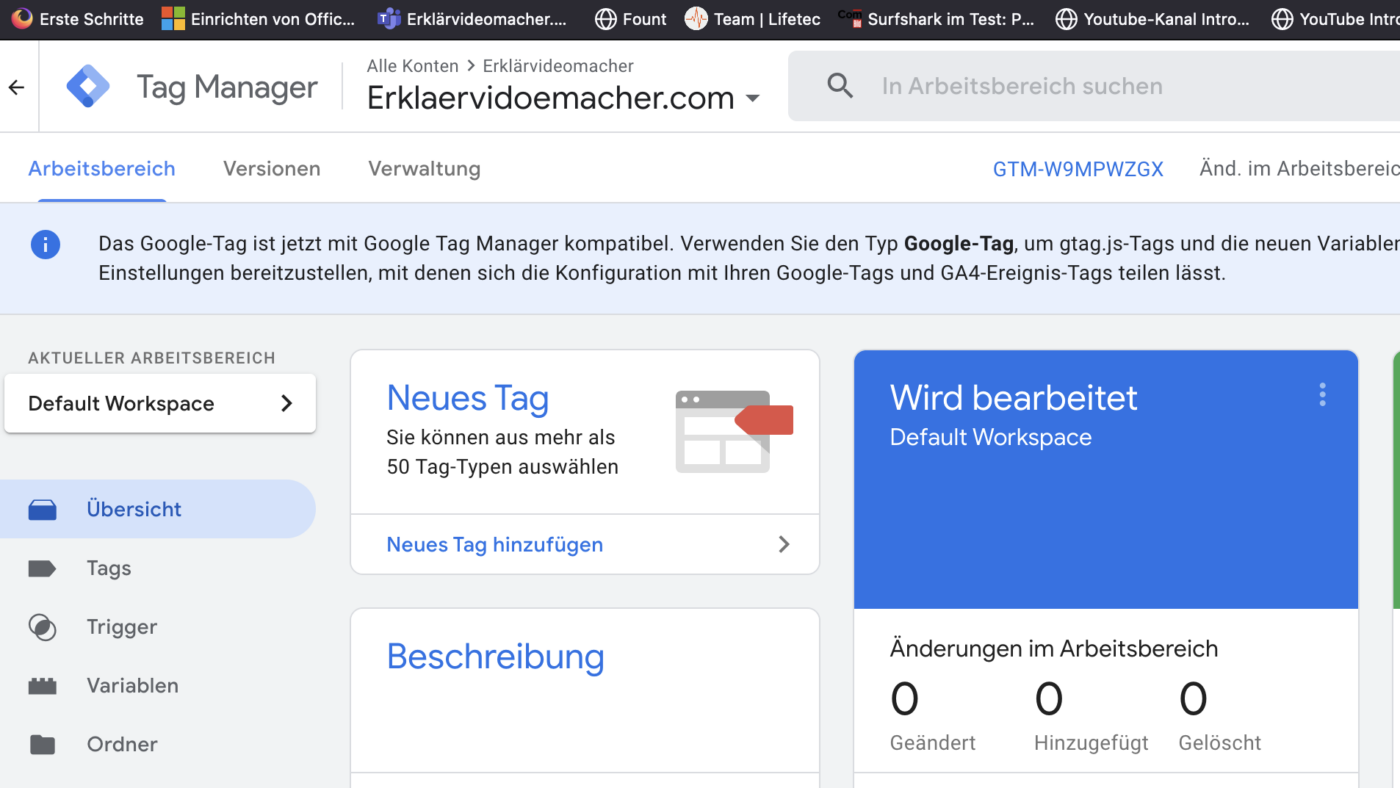Screen dimensions: 1400x788
Task: Click container ID GTM-W9MPWZGX link
Action: (1078, 169)
